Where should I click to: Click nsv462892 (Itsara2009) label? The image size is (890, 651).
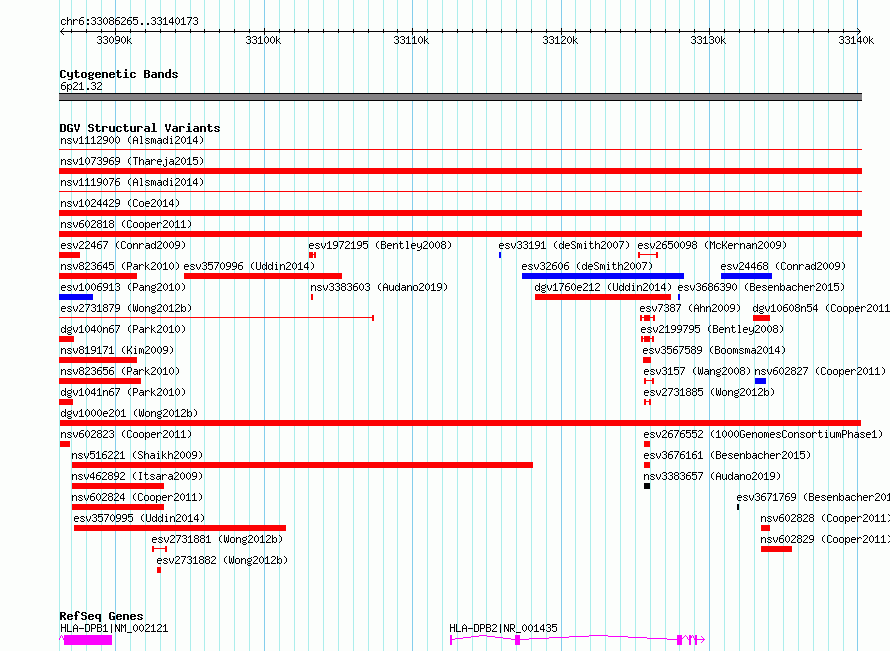coord(137,476)
